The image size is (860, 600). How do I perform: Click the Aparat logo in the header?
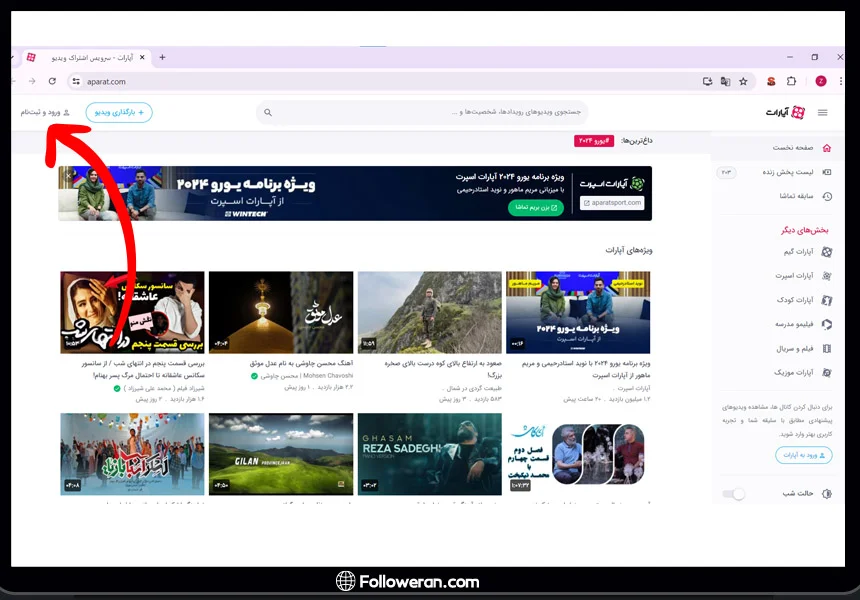point(786,113)
